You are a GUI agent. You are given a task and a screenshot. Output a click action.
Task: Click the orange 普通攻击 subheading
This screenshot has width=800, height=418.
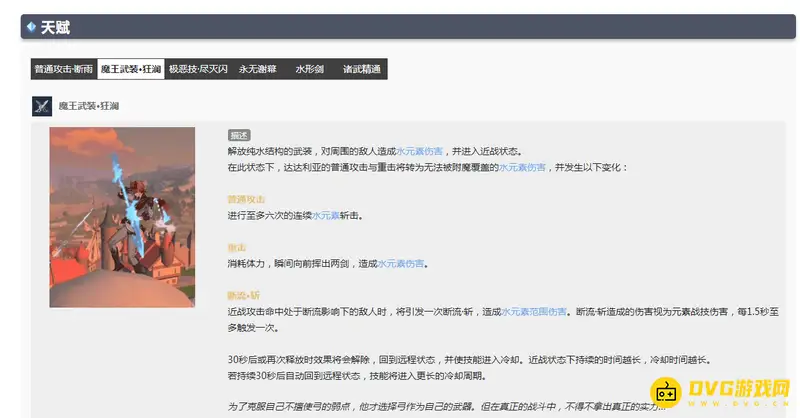pyautogui.click(x=246, y=199)
